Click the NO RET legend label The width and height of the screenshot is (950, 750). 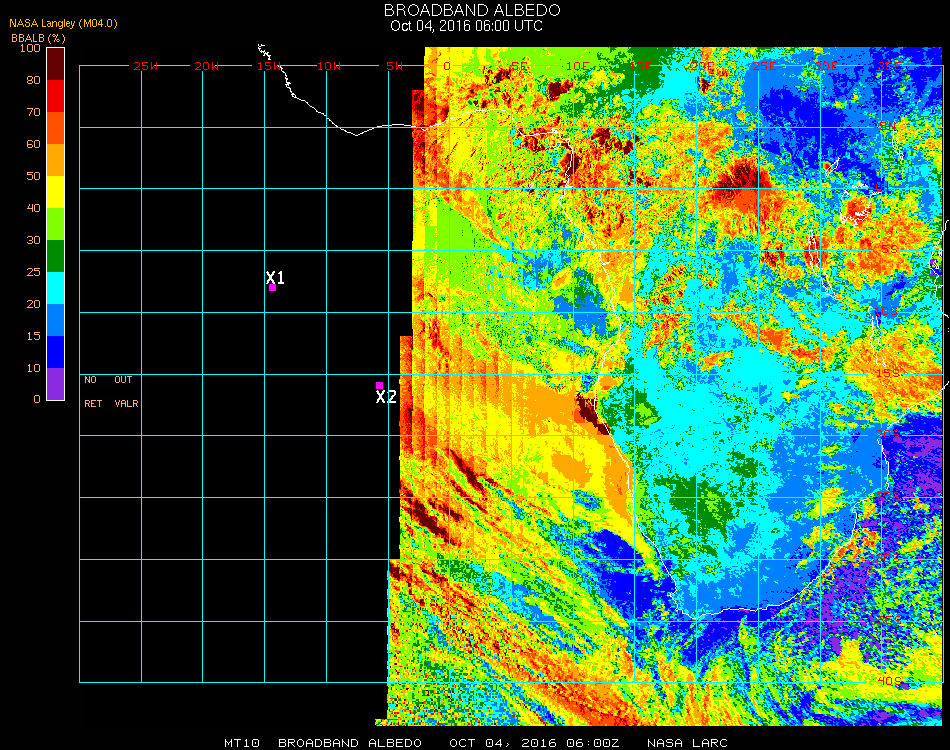91,392
